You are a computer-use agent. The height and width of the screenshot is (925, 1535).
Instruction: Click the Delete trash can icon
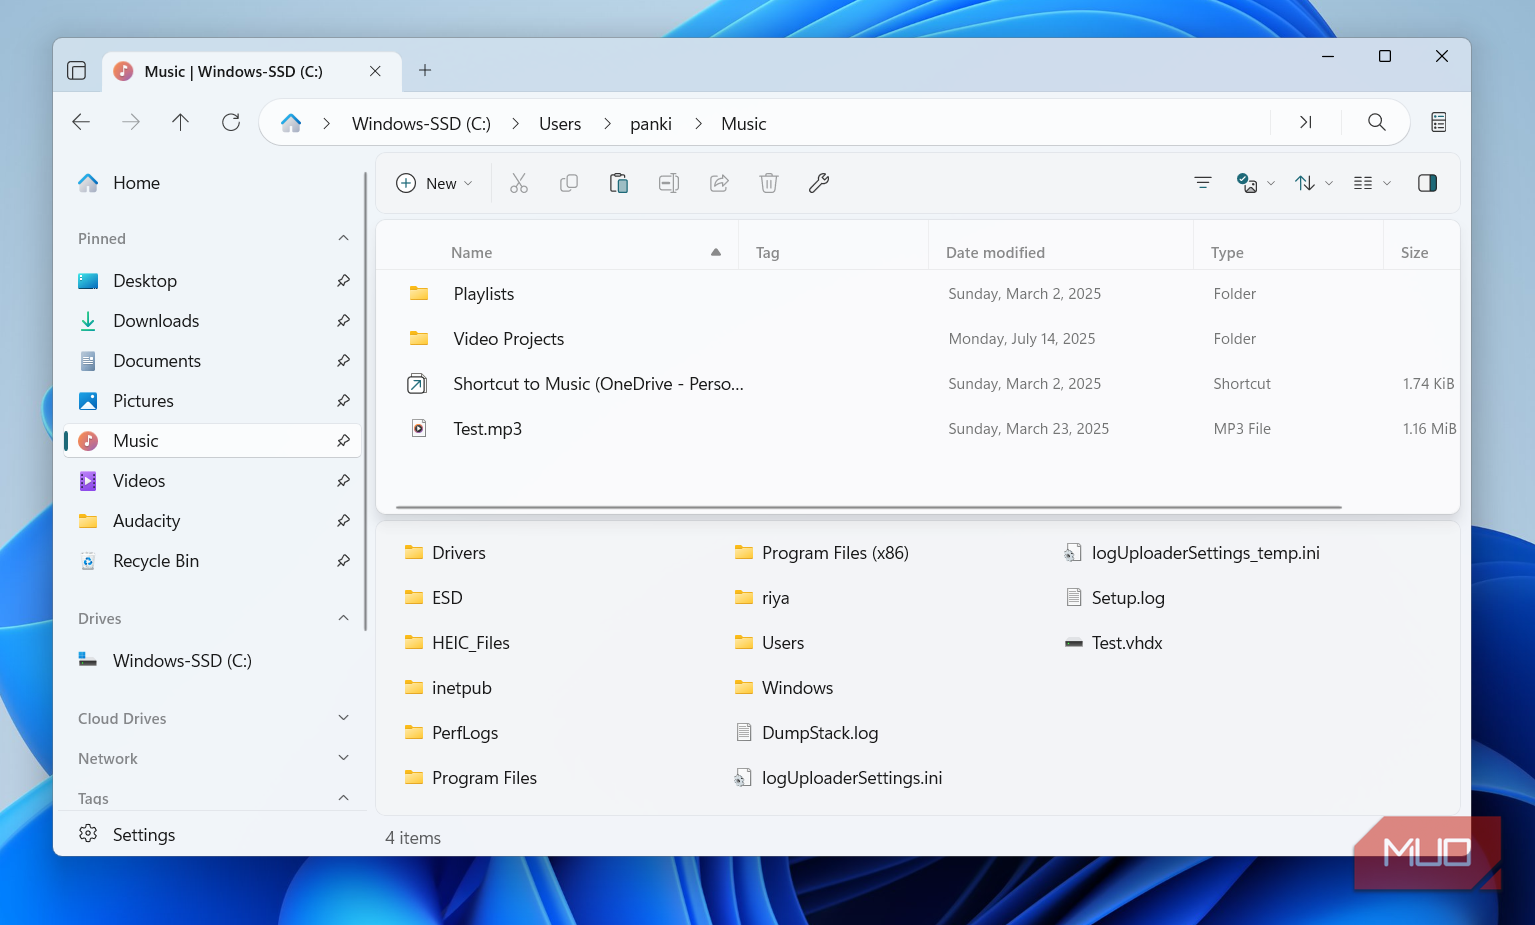[769, 183]
